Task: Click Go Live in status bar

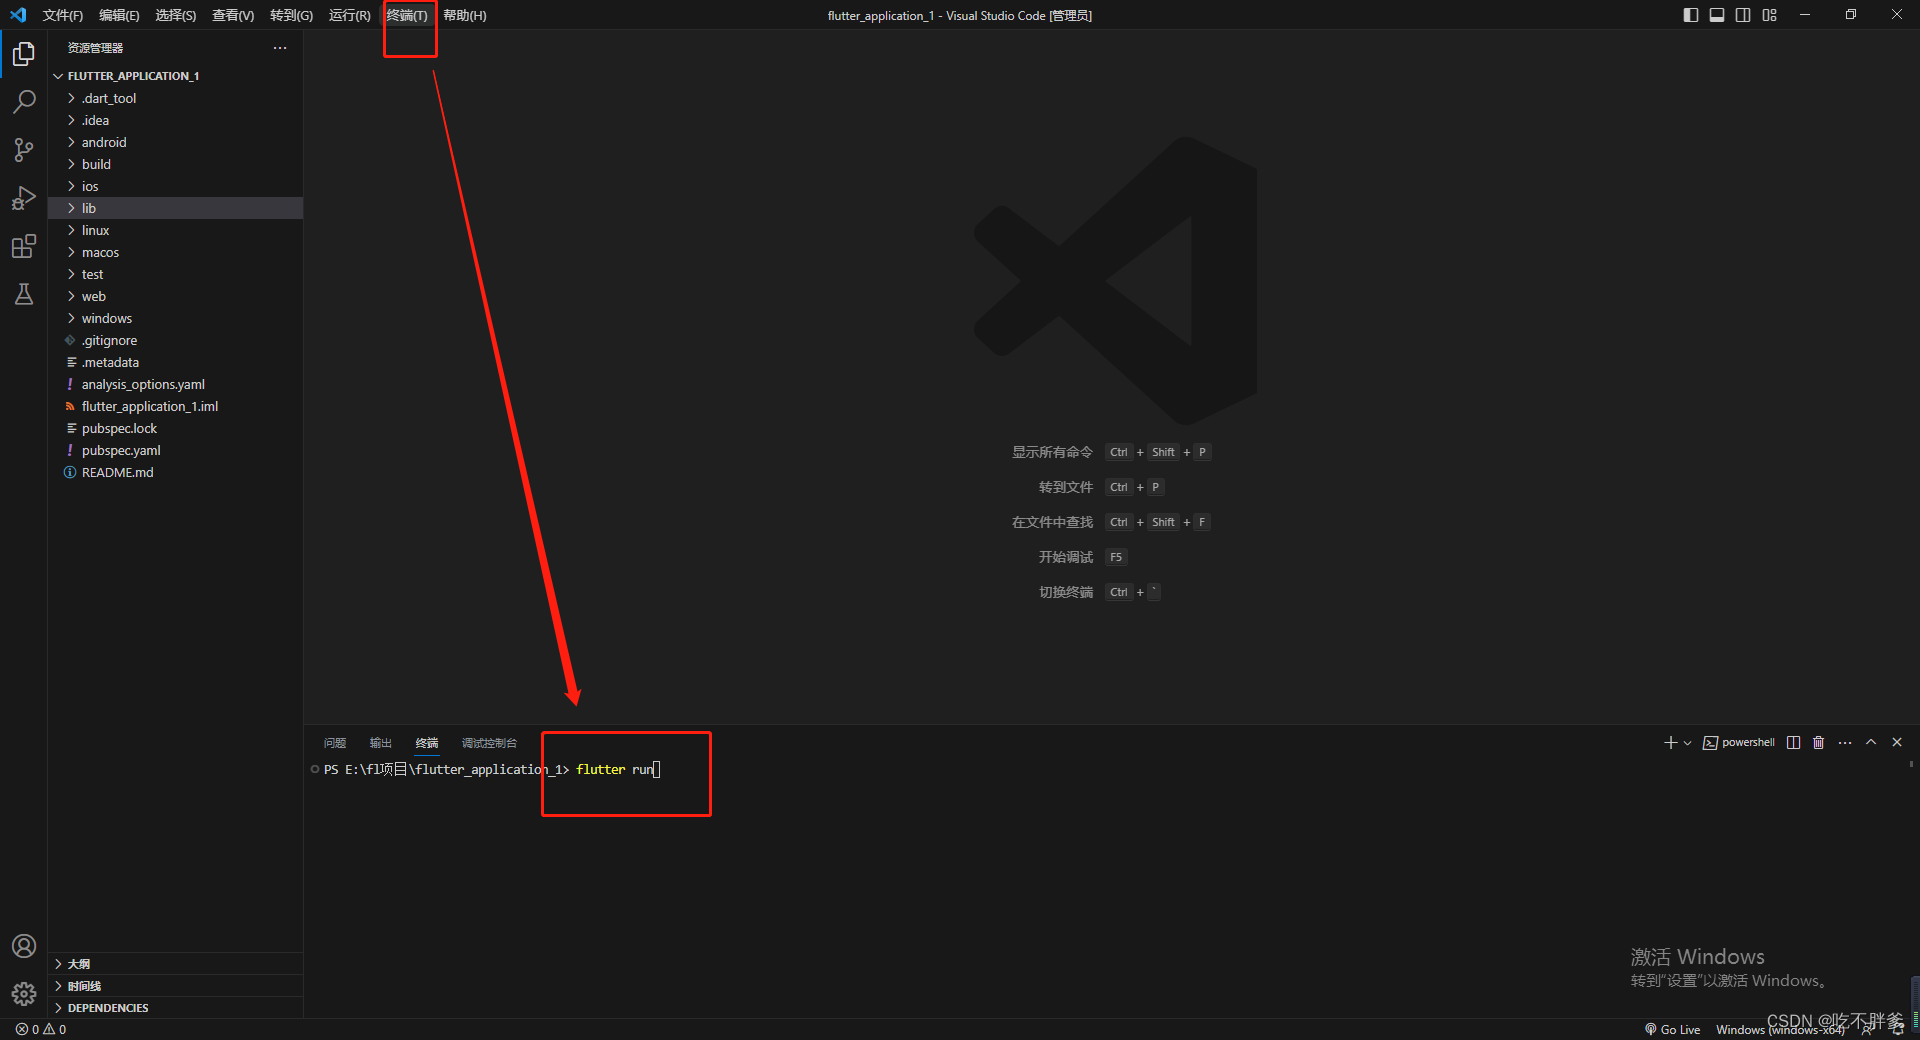Action: click(1672, 1029)
